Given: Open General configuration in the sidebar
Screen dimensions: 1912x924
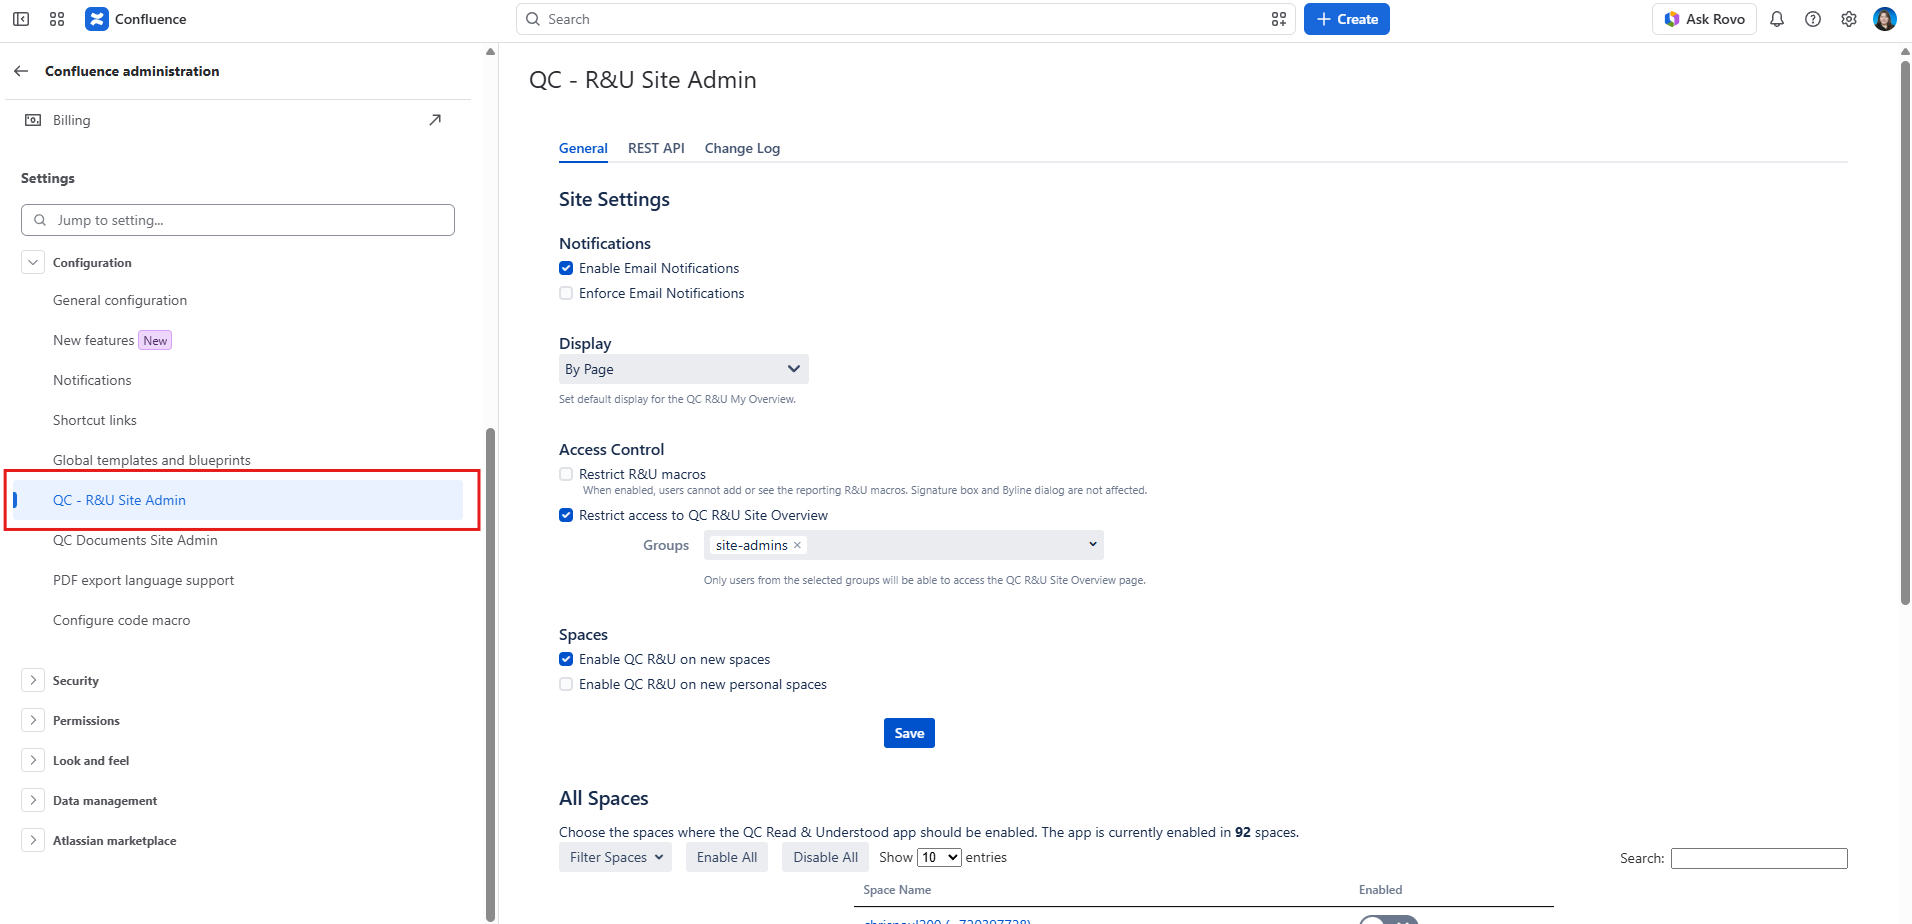Looking at the screenshot, I should pos(120,300).
